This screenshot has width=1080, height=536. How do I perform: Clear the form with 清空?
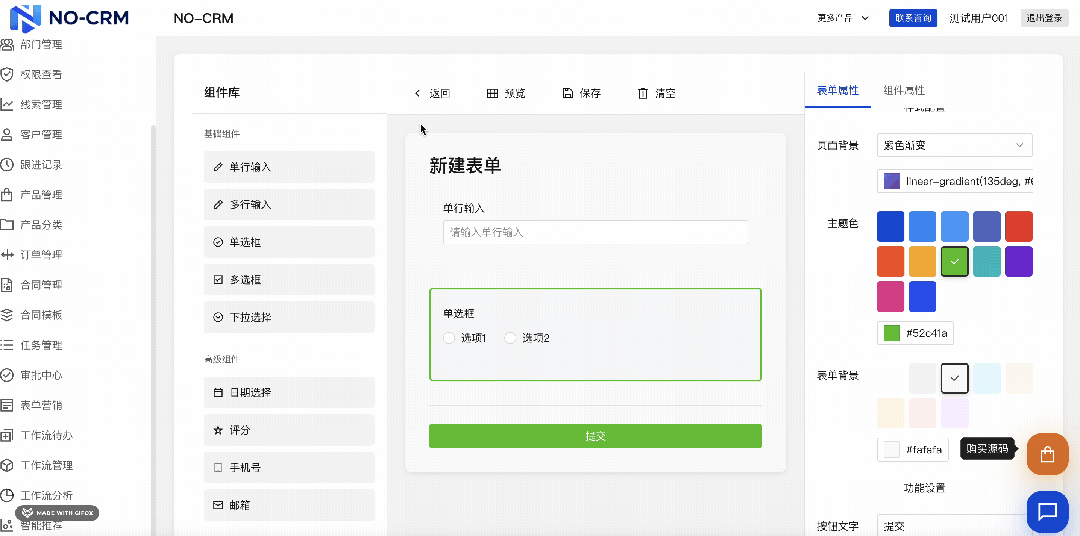click(656, 94)
